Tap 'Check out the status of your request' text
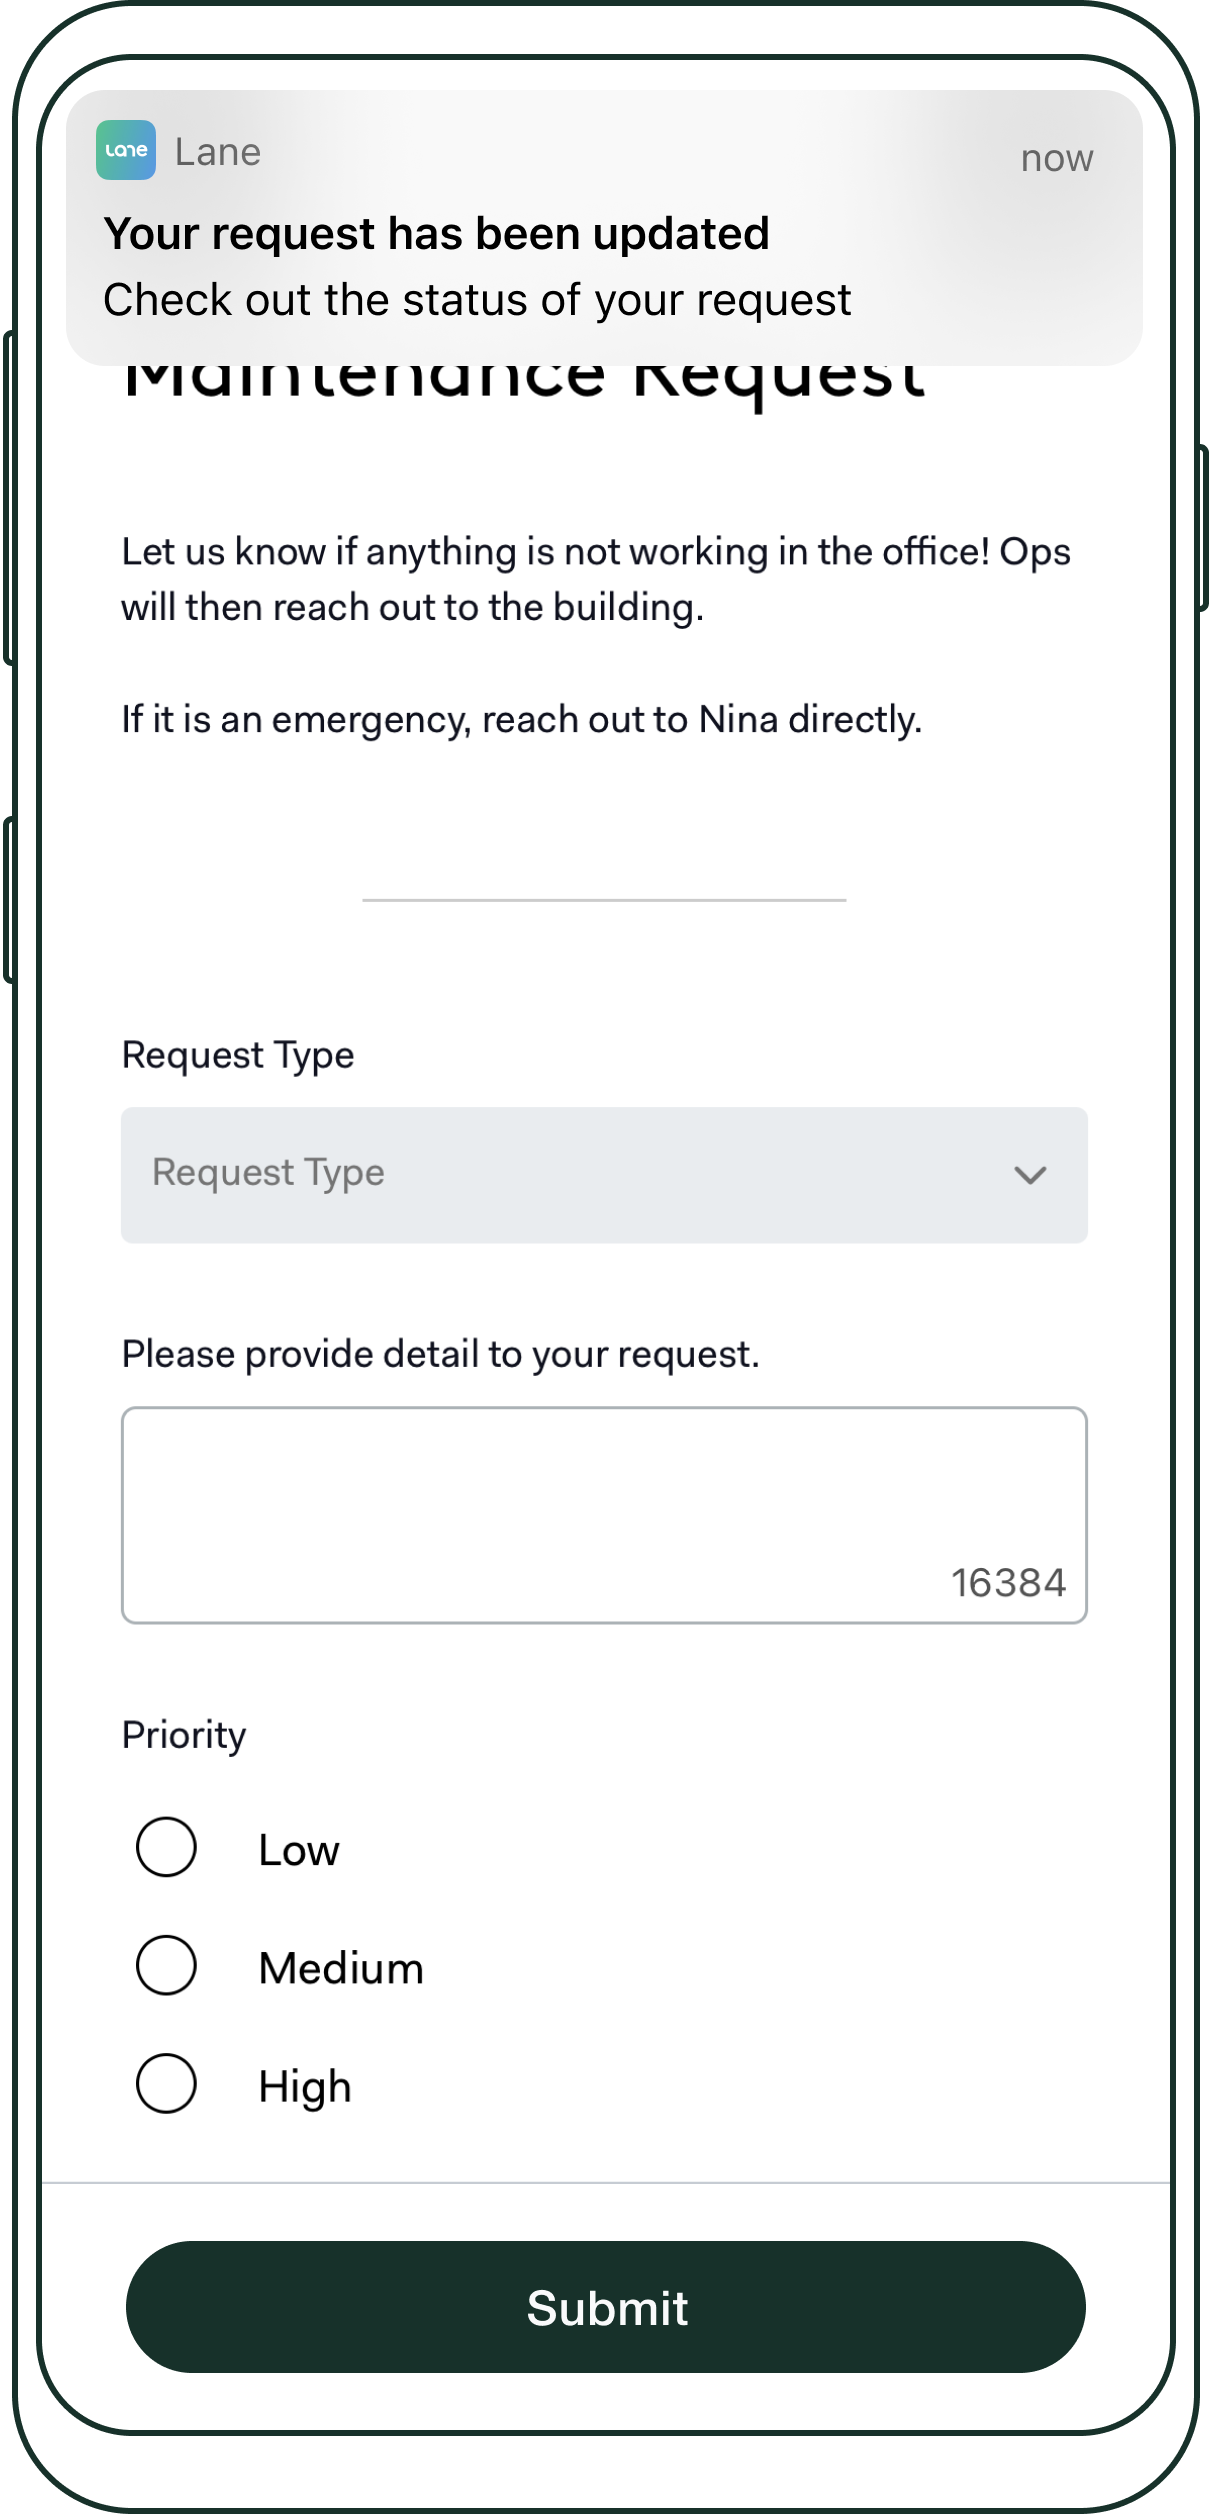 pyautogui.click(x=477, y=300)
